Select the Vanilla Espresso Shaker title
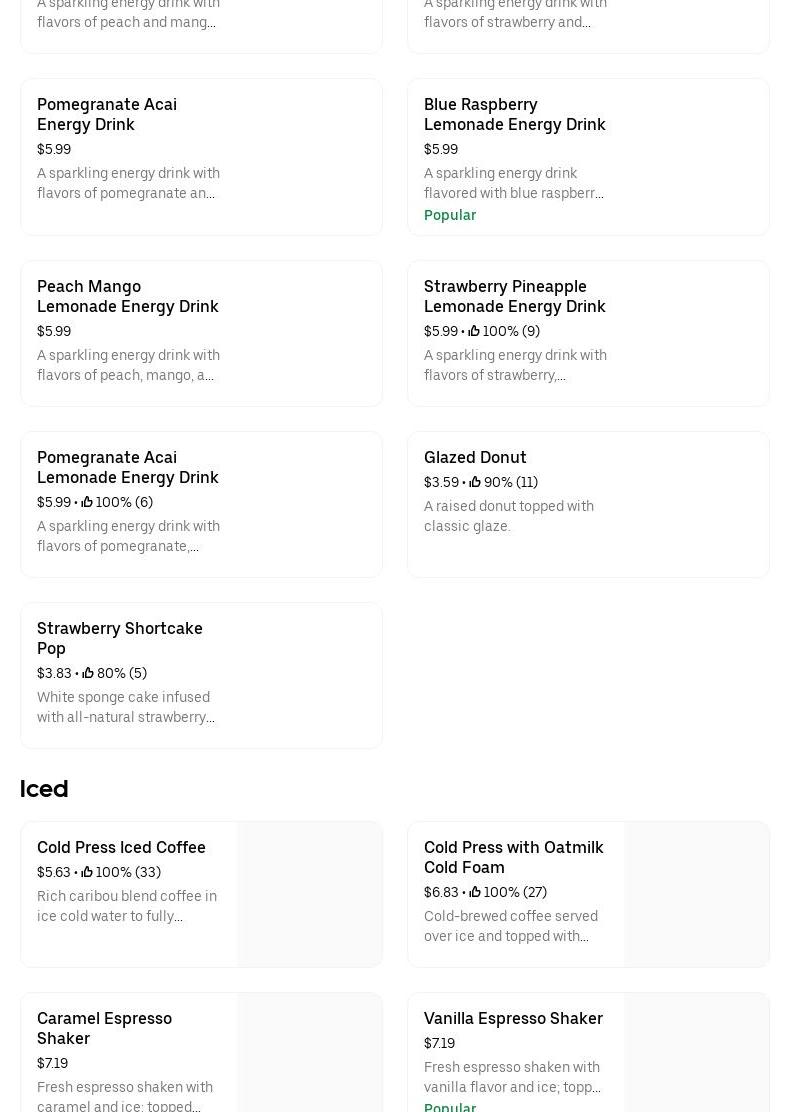 [513, 1018]
